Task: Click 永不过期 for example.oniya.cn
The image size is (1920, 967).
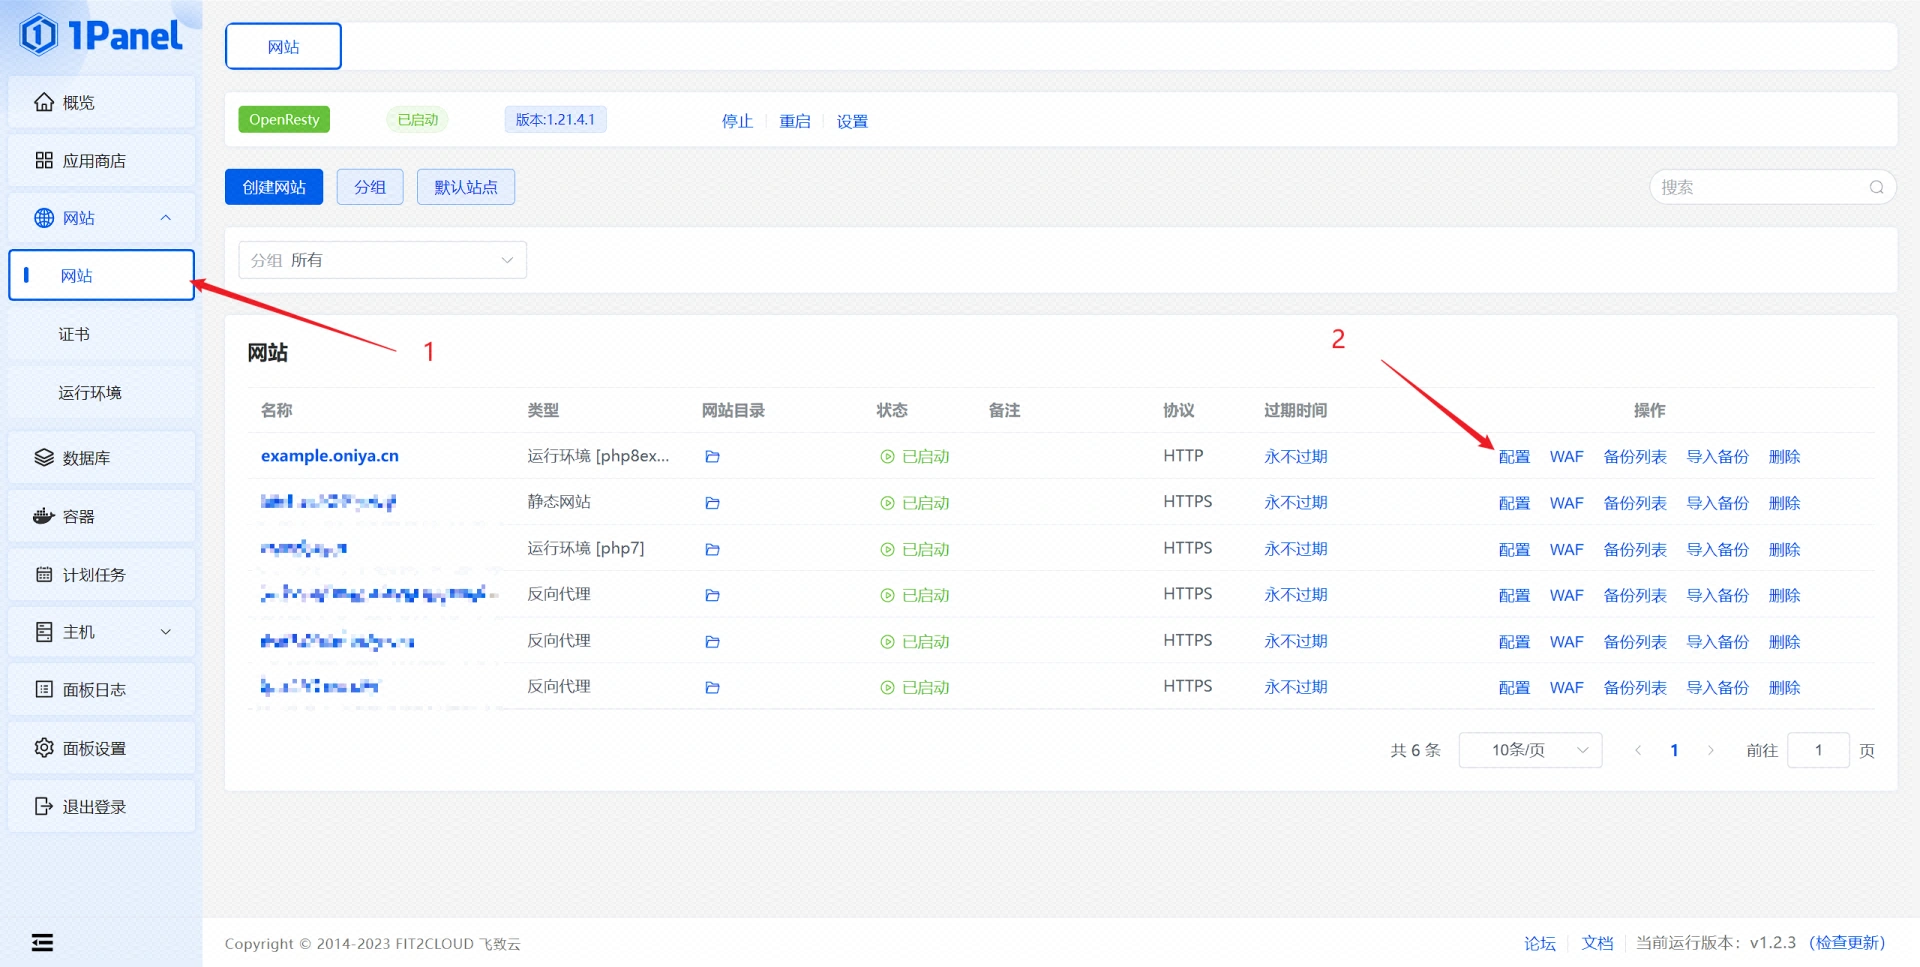Action: [x=1296, y=457]
